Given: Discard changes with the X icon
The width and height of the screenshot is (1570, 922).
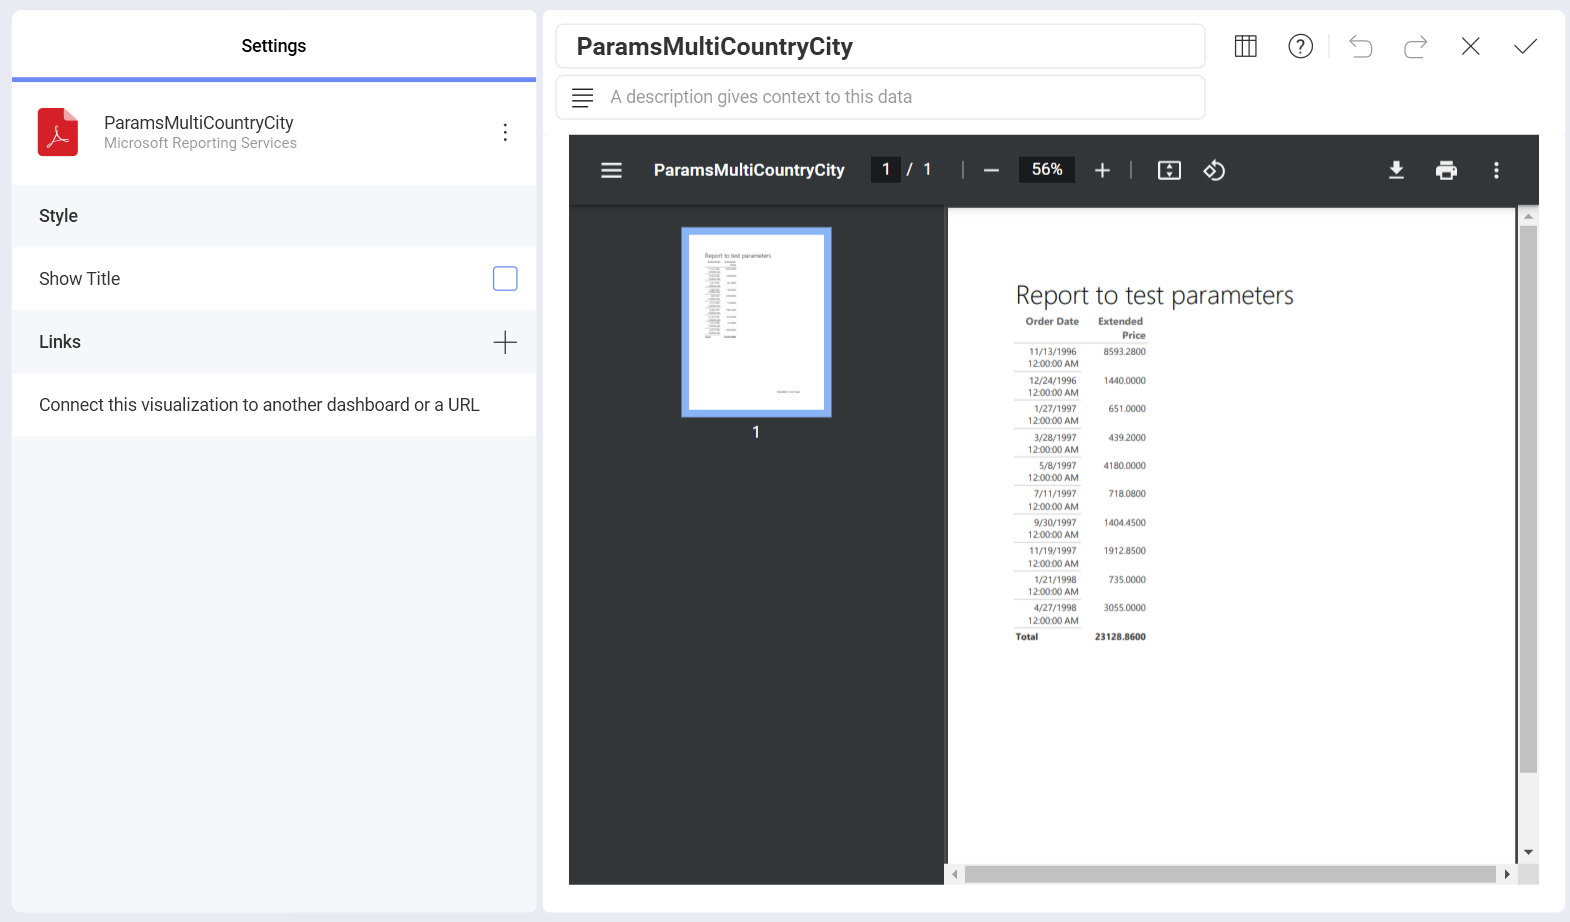Looking at the screenshot, I should (1470, 46).
